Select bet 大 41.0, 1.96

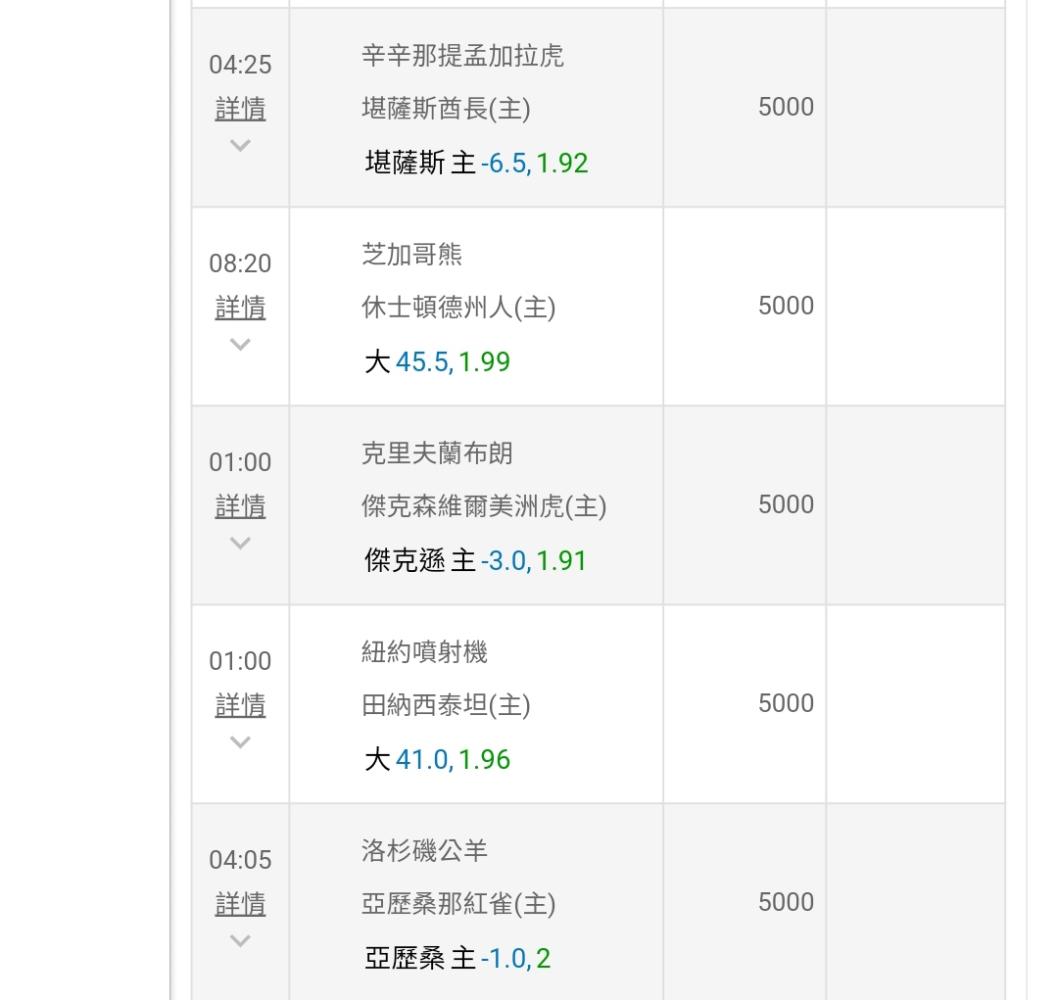[x=437, y=760]
